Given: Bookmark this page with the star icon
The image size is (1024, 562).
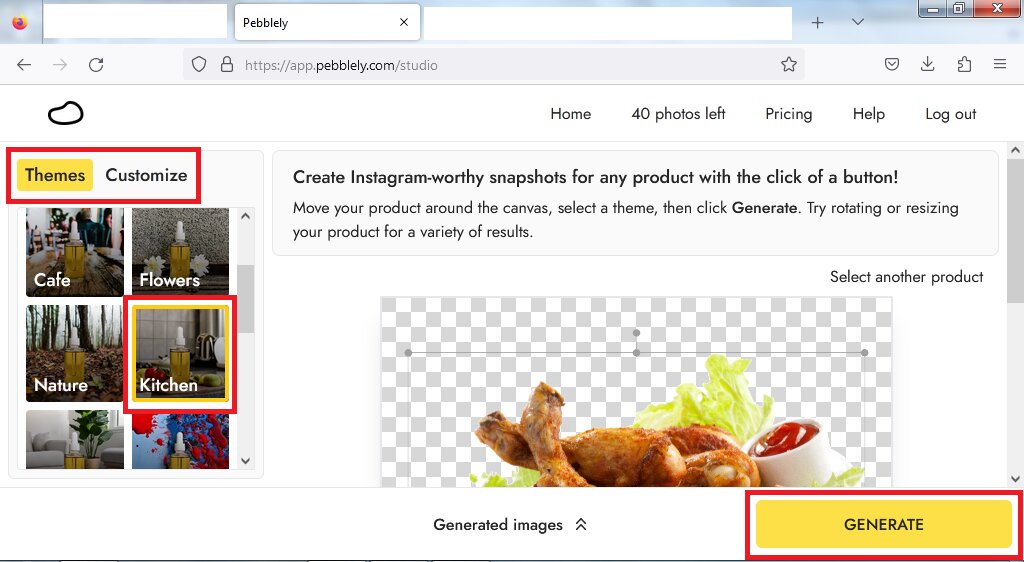Looking at the screenshot, I should (x=789, y=65).
